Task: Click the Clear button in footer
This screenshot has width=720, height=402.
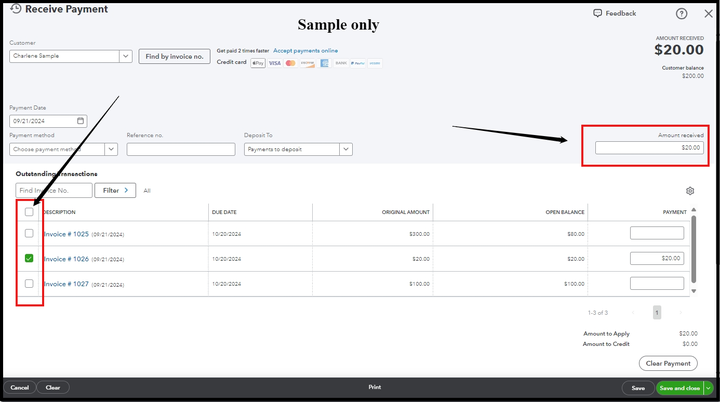Action: coord(53,388)
